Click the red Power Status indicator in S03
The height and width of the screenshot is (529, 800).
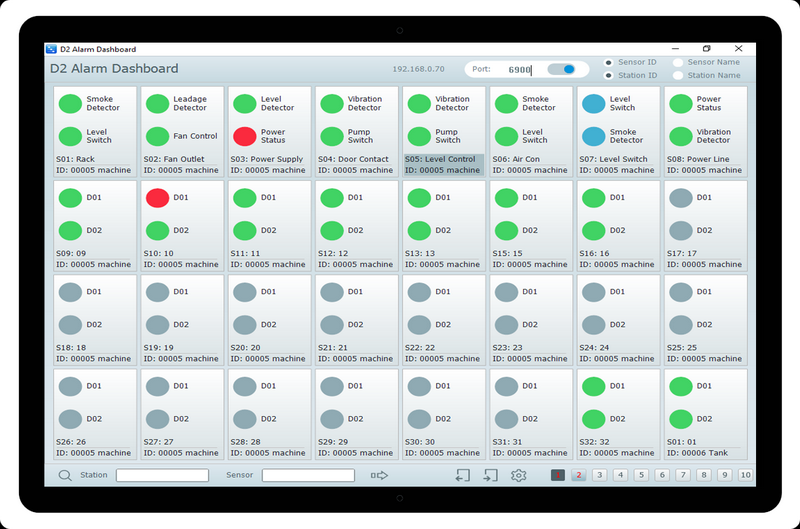(x=244, y=136)
